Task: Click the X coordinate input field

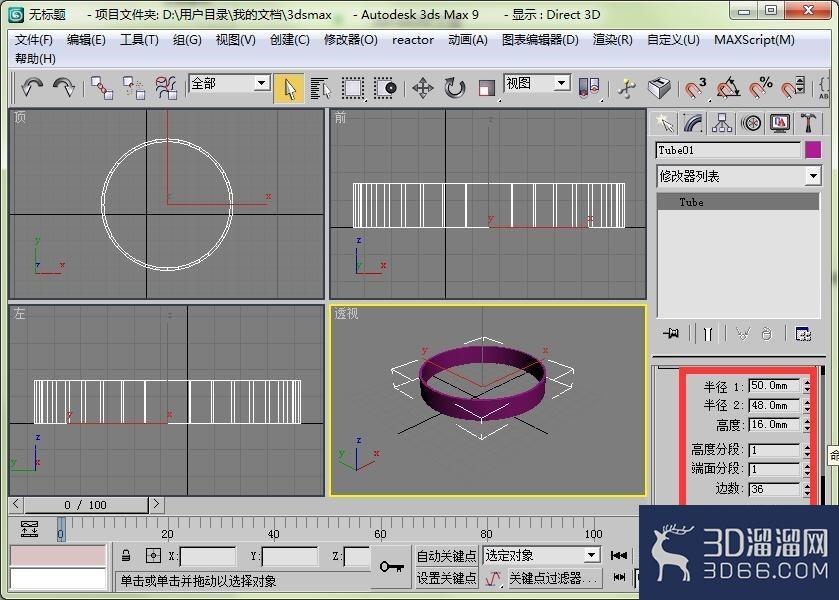Action: click(208, 557)
